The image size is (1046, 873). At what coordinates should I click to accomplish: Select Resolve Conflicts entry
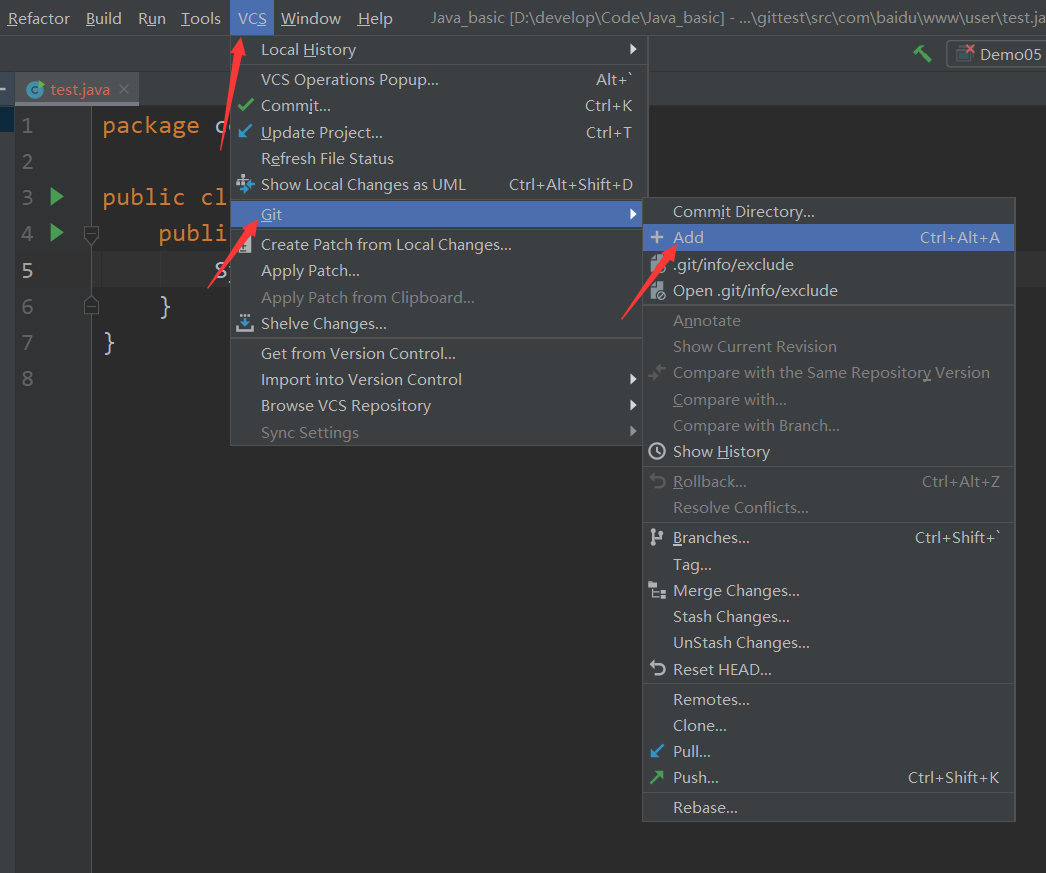[x=829, y=507]
